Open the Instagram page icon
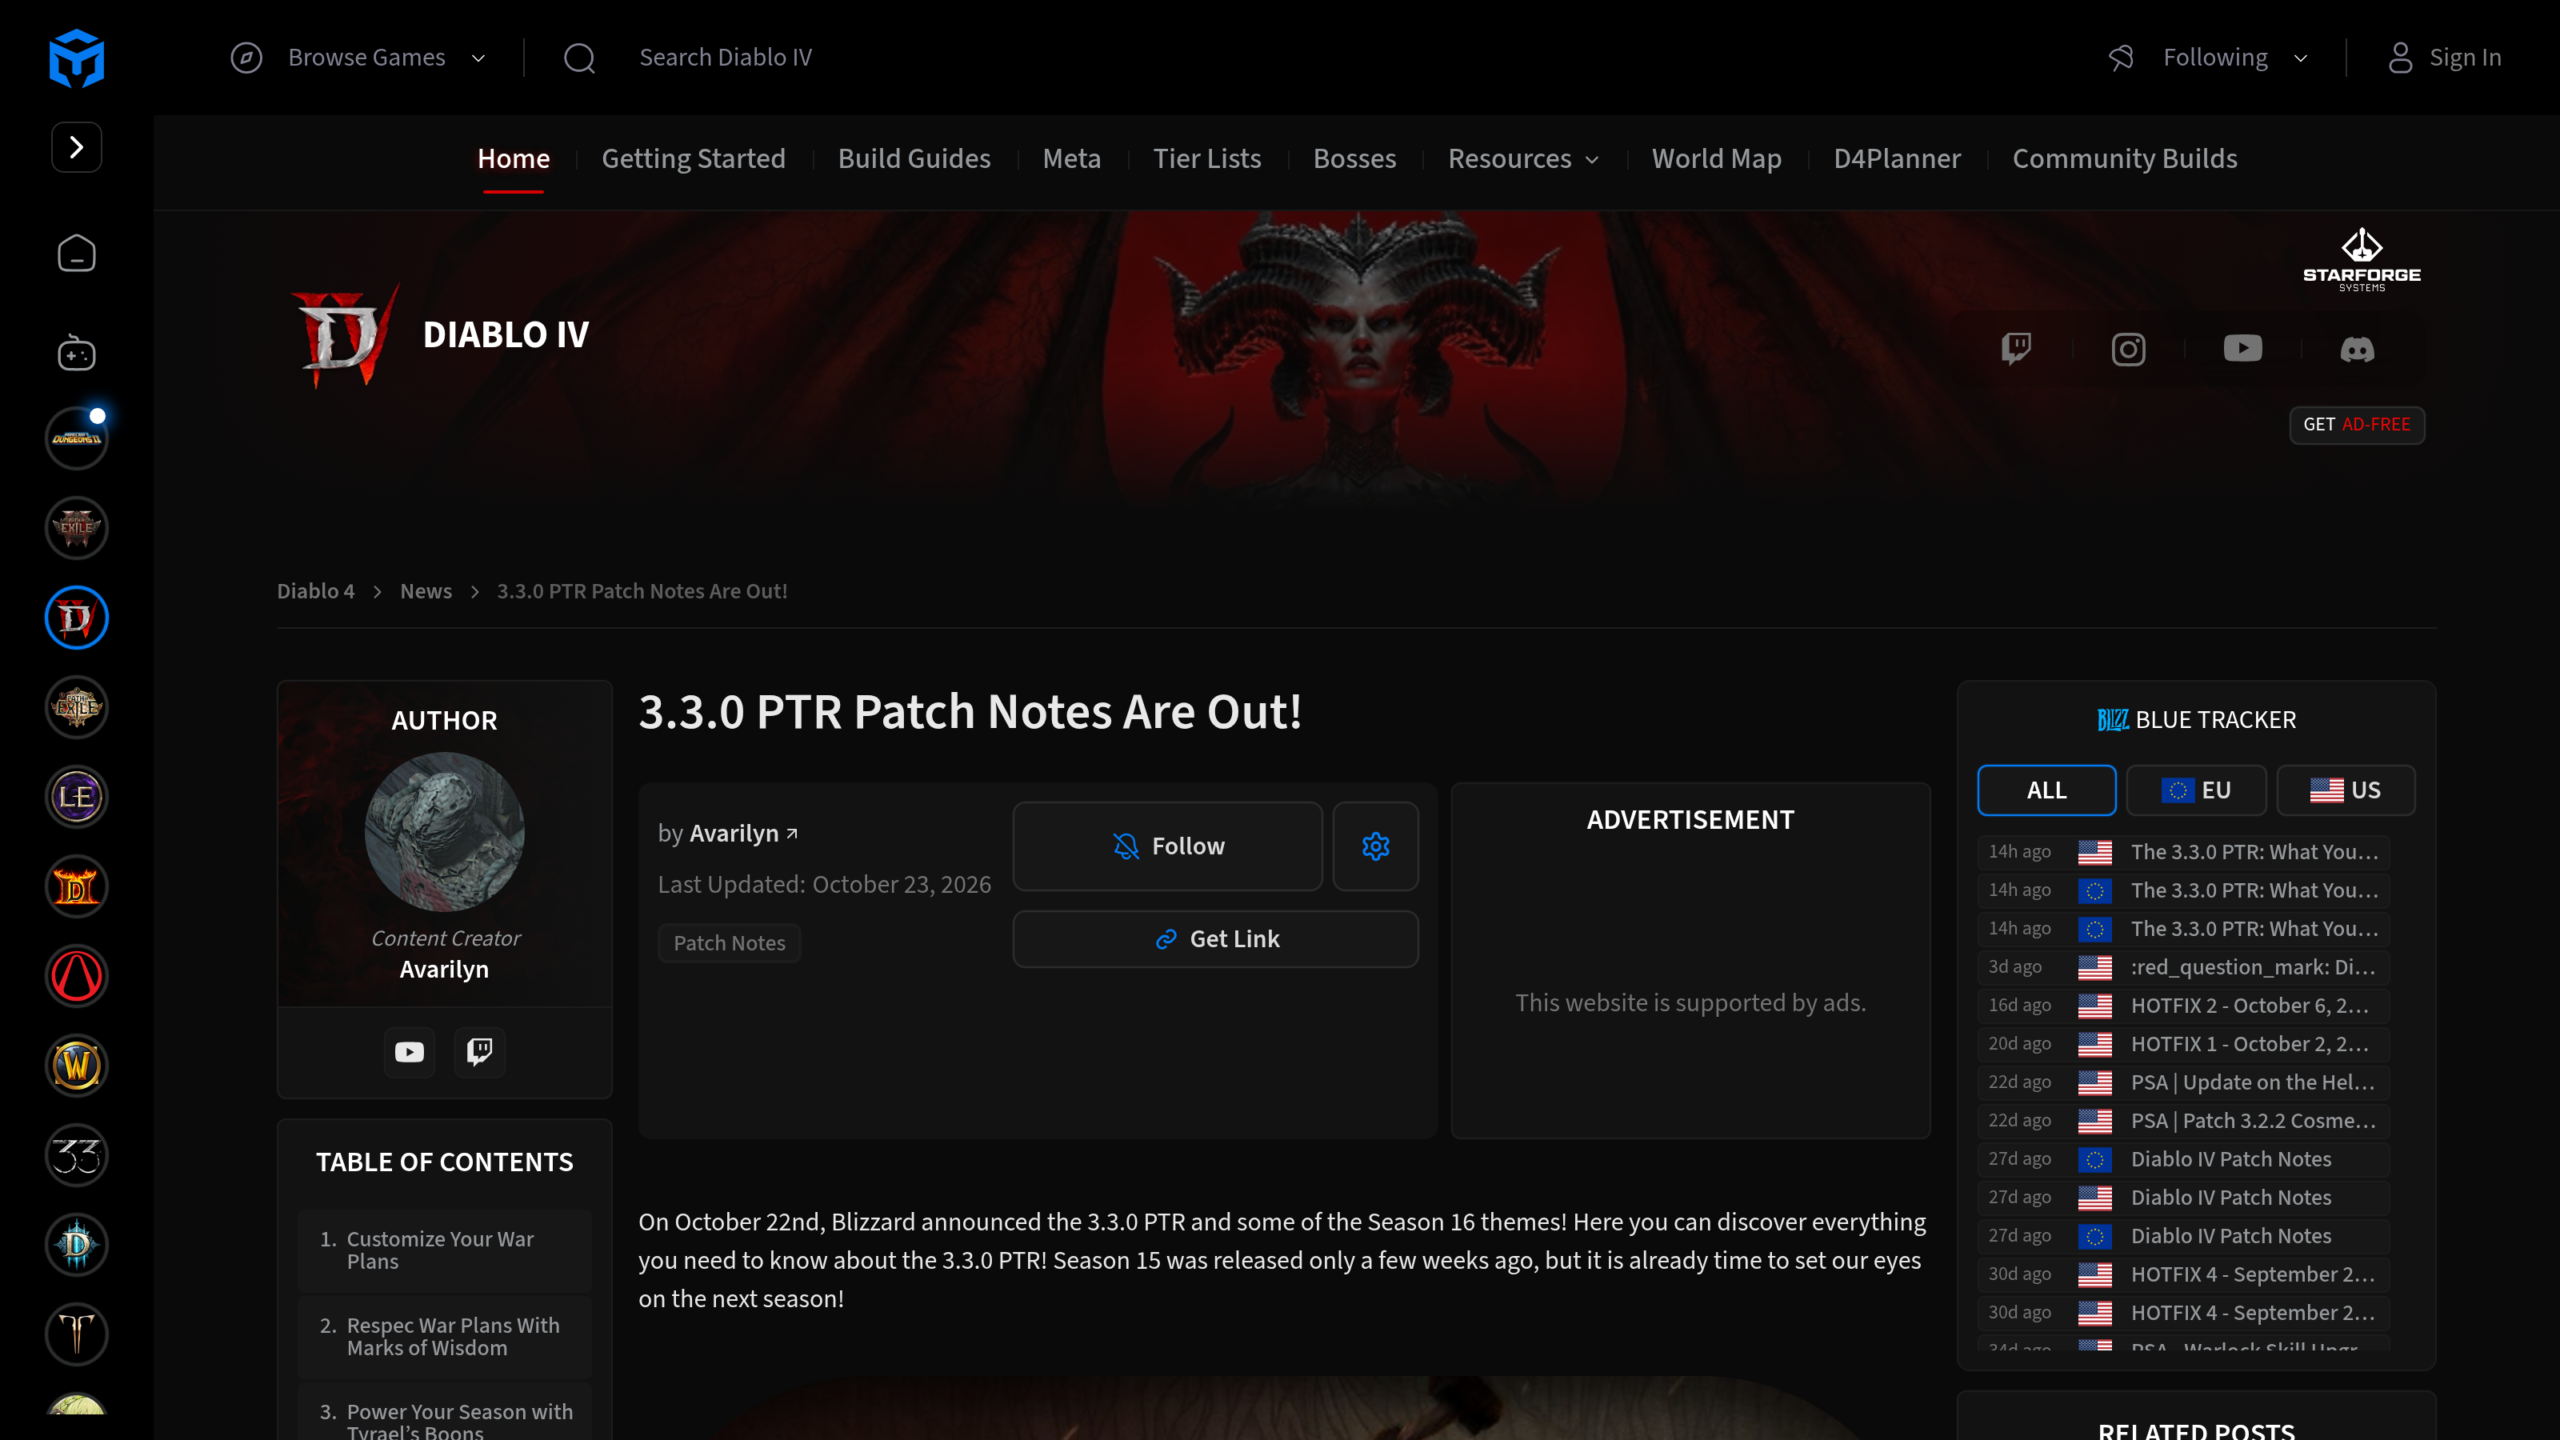 coord(2128,349)
